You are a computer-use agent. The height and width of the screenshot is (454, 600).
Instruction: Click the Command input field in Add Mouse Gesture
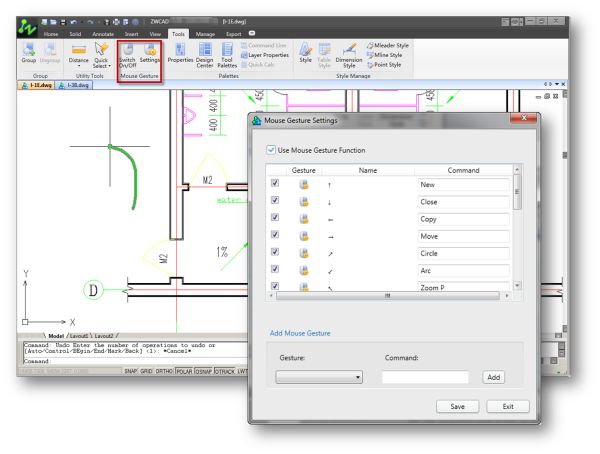425,377
